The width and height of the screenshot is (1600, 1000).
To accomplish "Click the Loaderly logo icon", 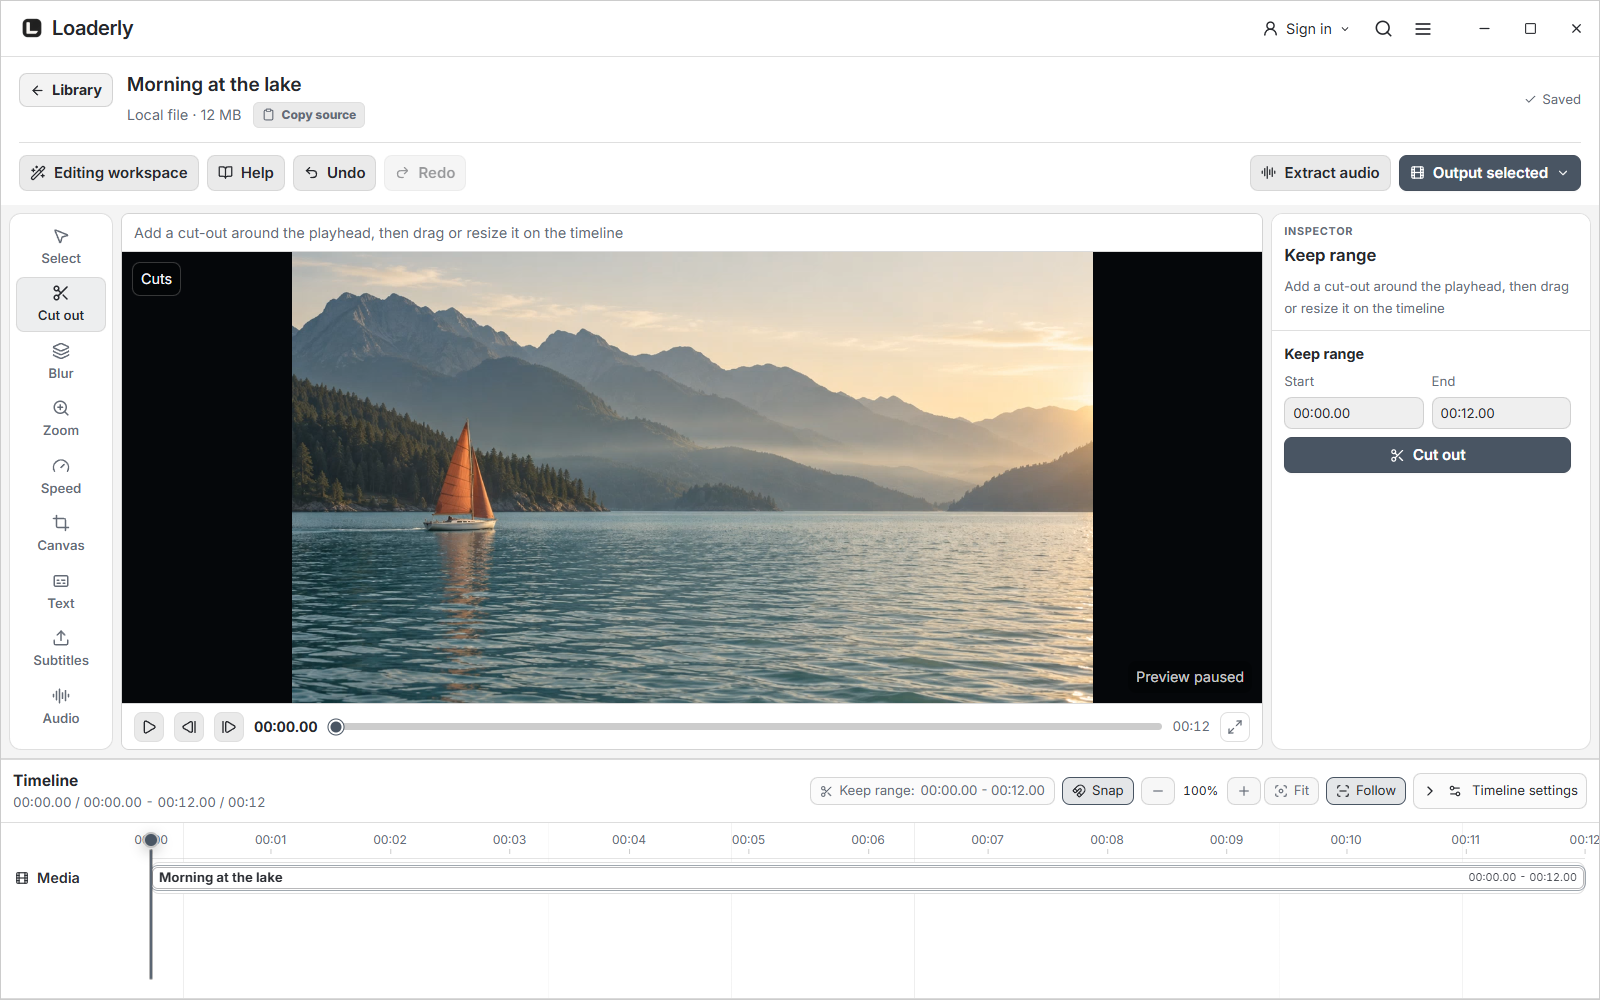I will point(32,28).
